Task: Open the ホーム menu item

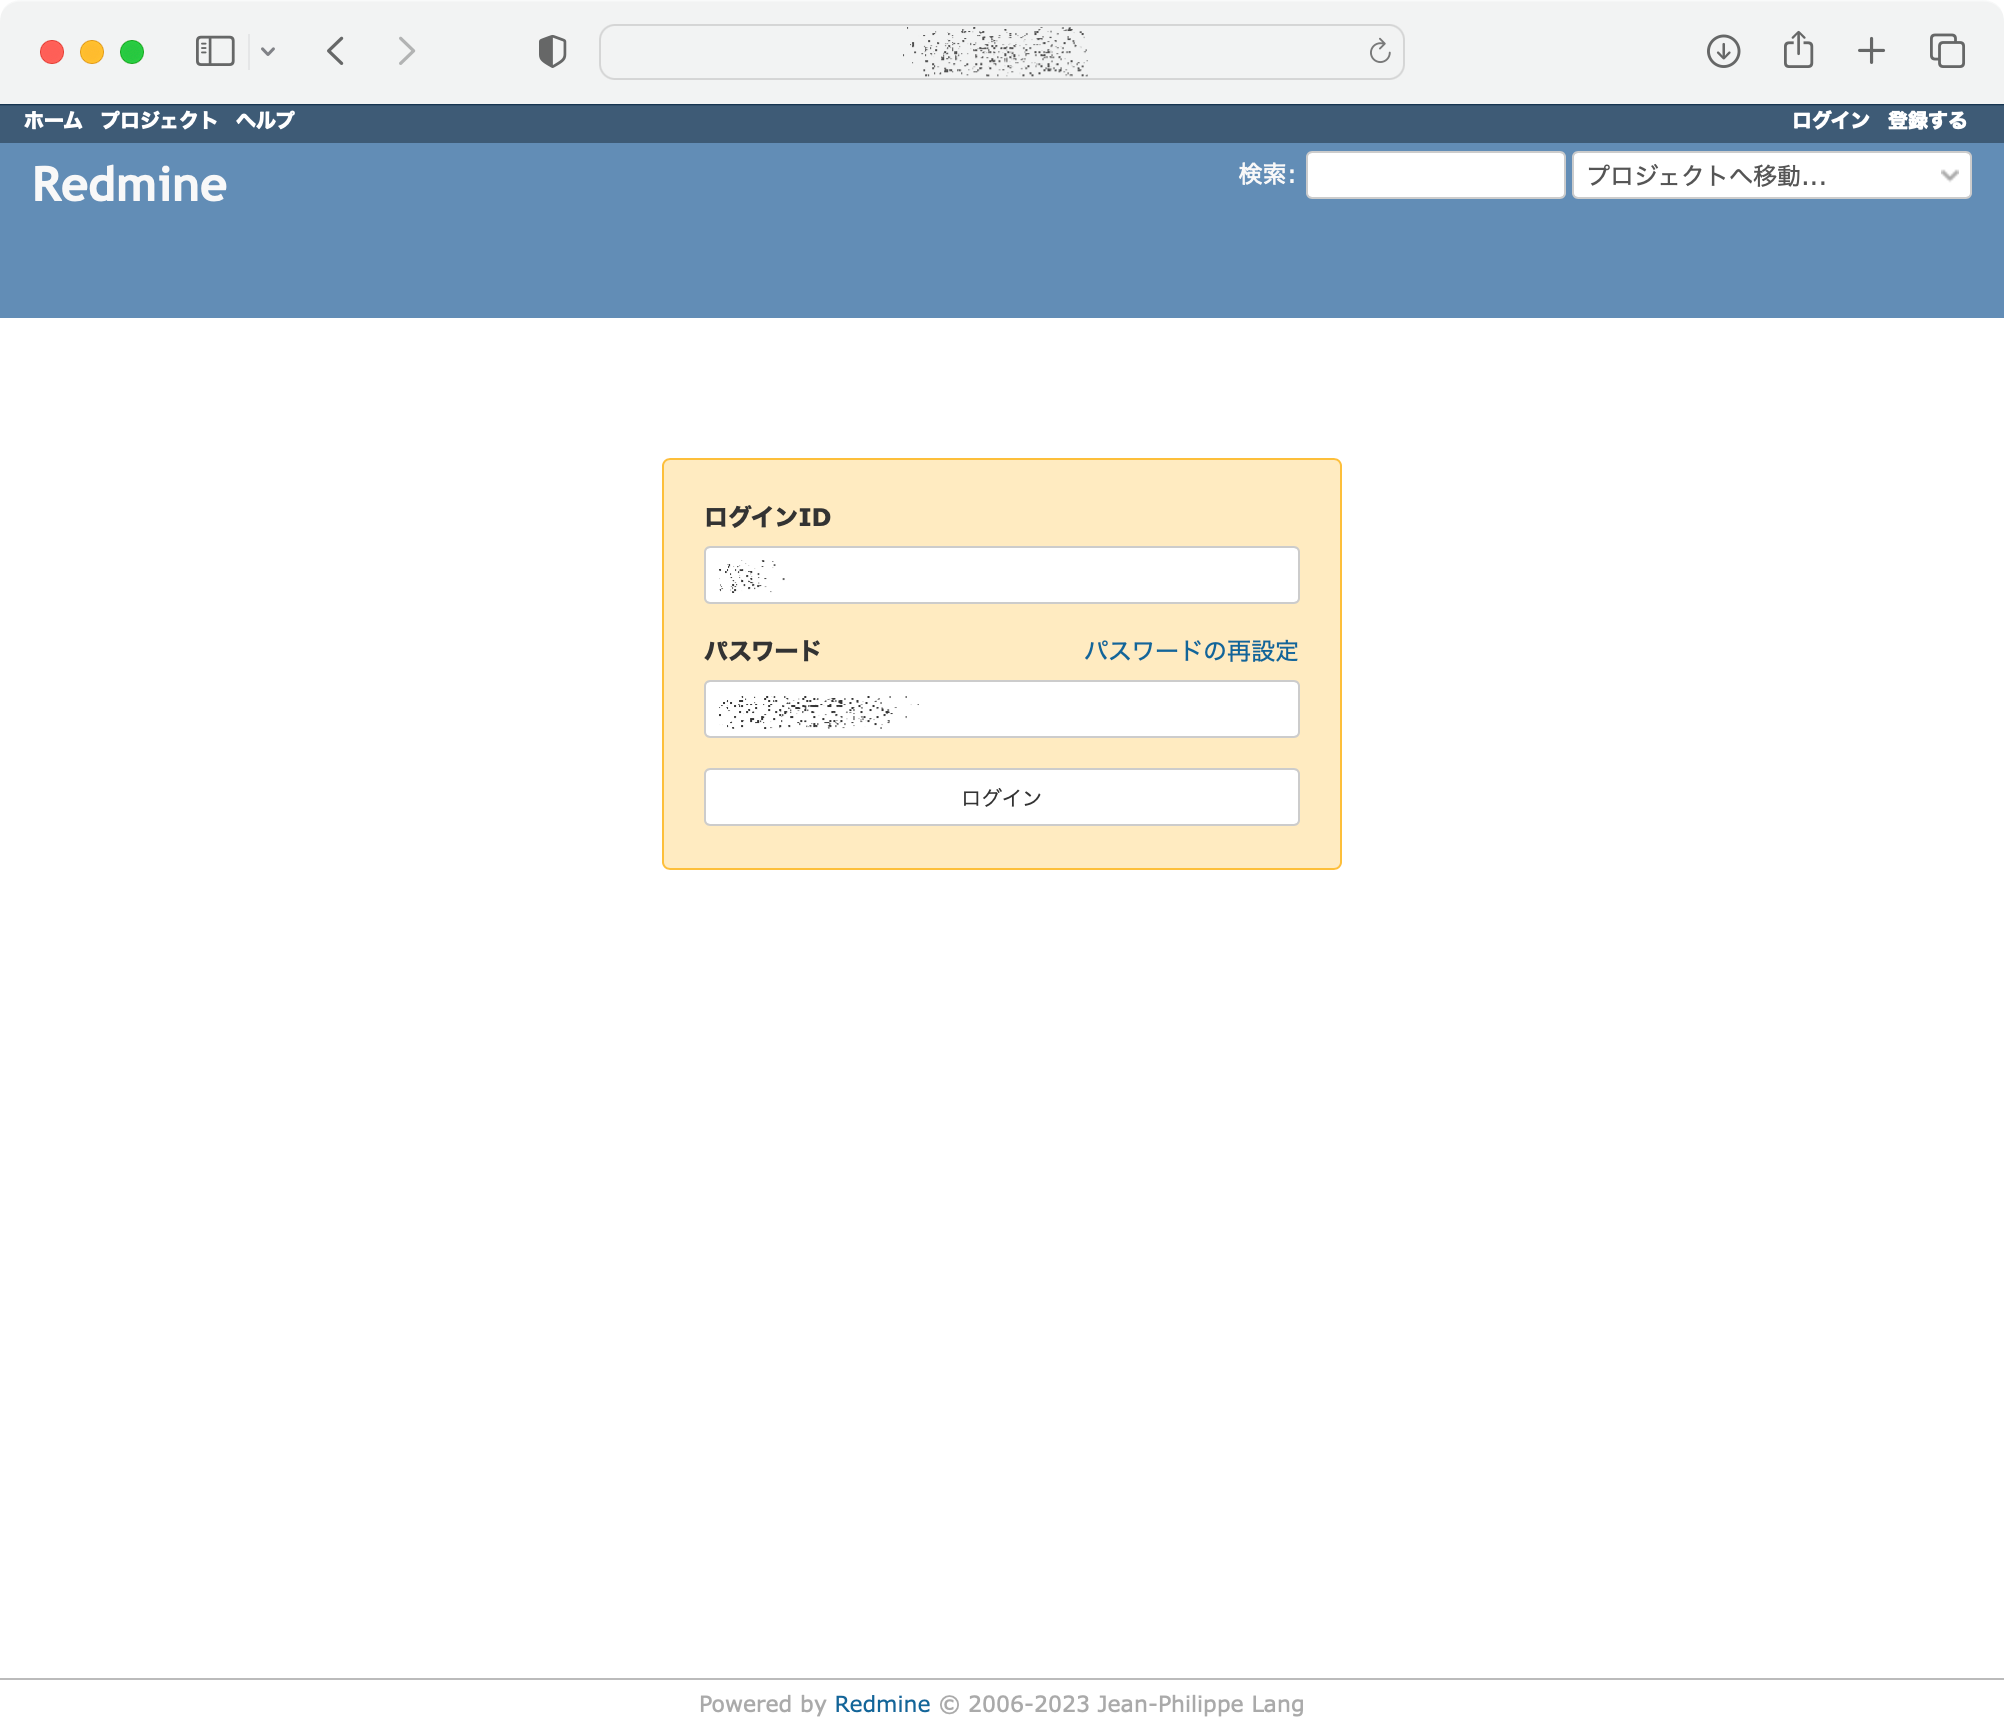Action: tap(52, 120)
